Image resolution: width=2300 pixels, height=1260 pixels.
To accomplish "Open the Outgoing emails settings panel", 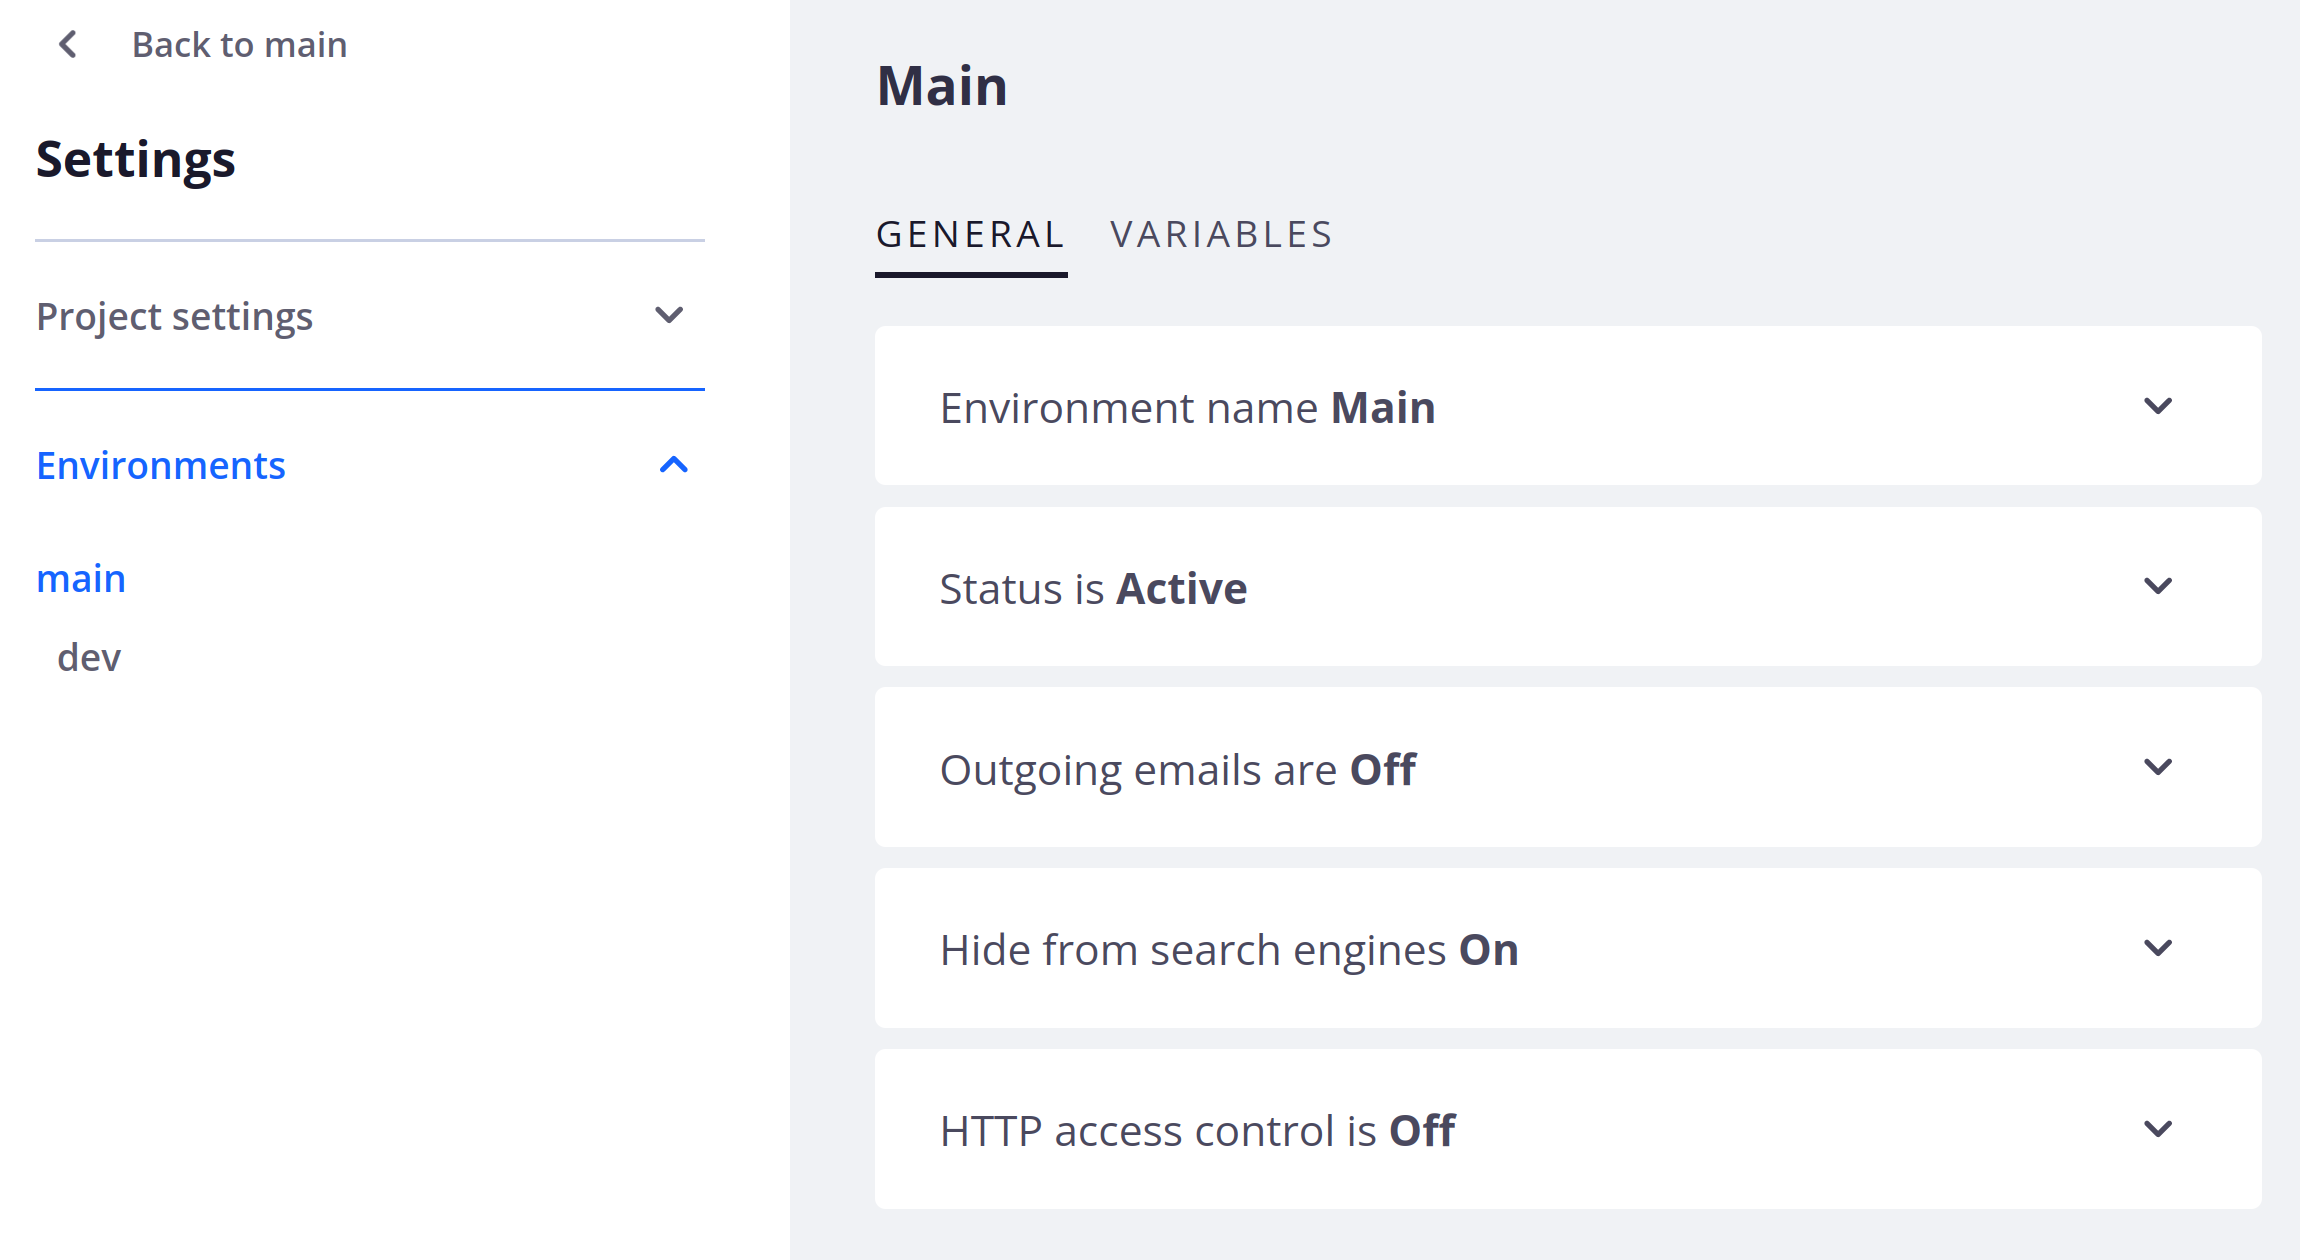I will pos(2158,768).
